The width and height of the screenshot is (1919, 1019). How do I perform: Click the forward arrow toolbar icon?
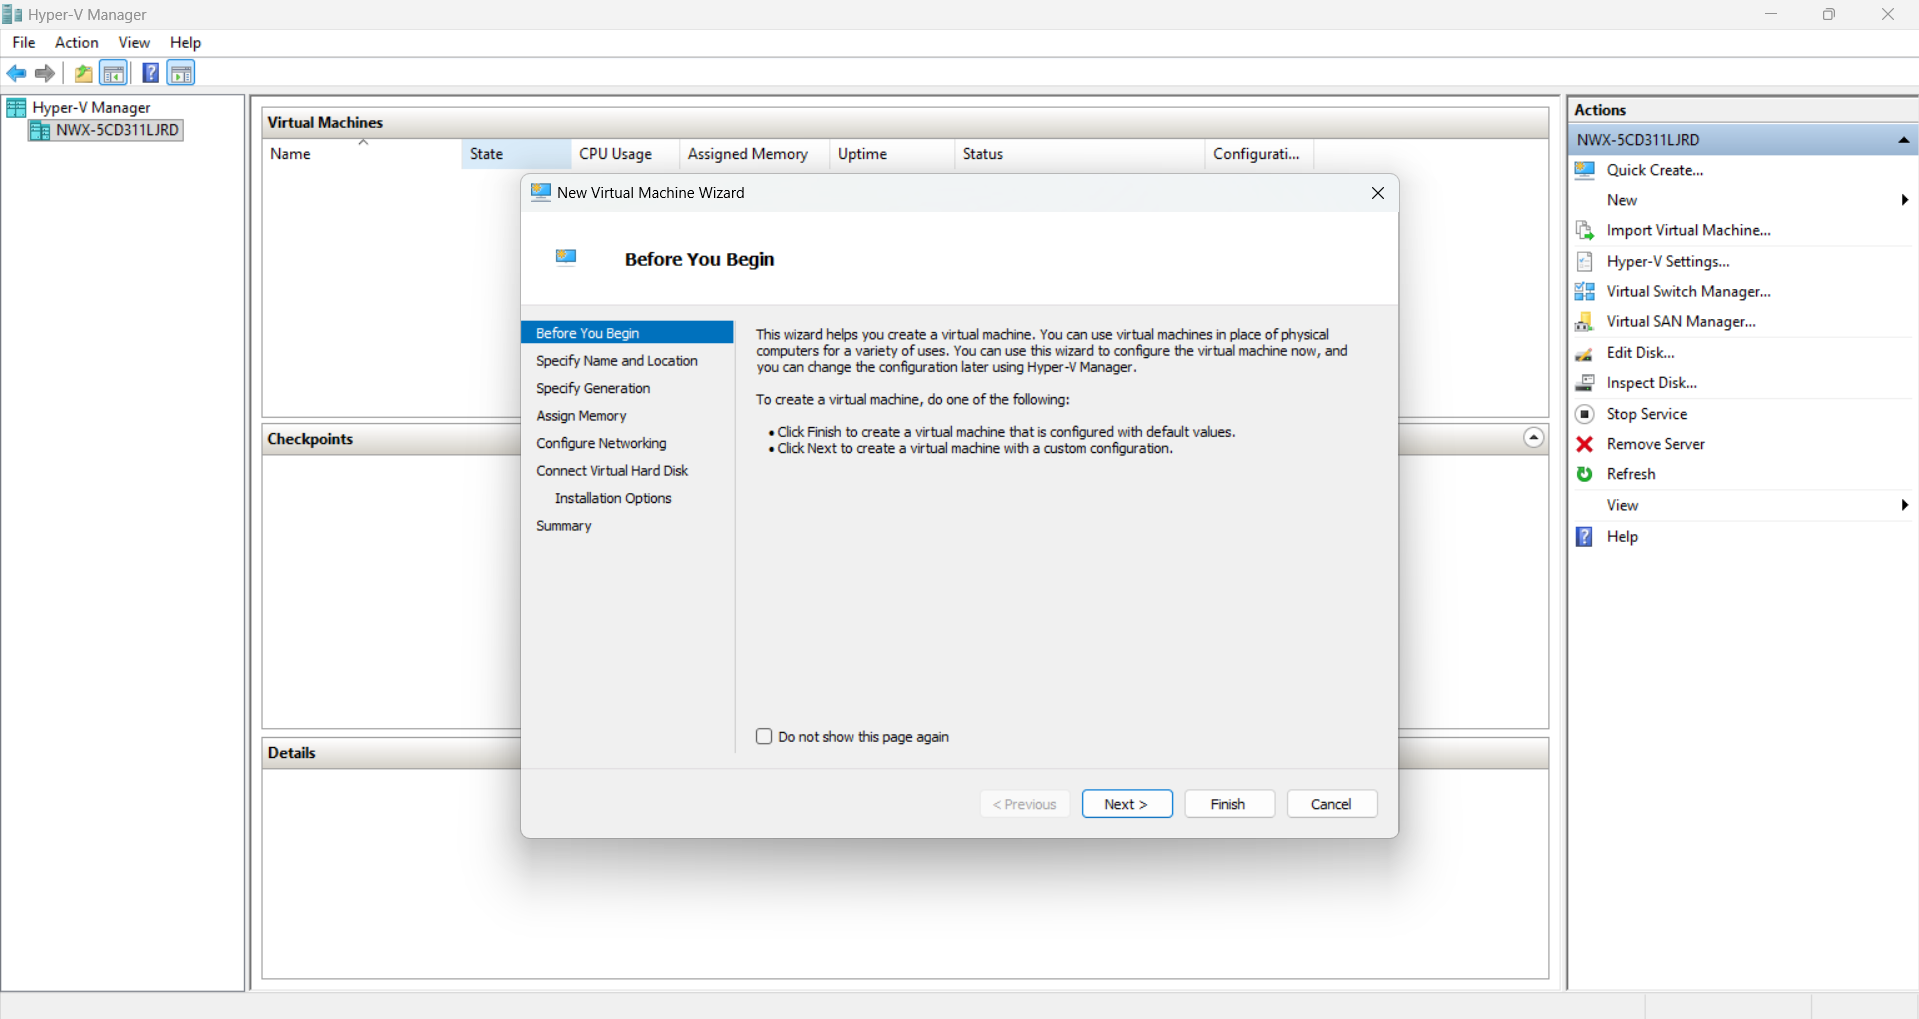[x=45, y=73]
